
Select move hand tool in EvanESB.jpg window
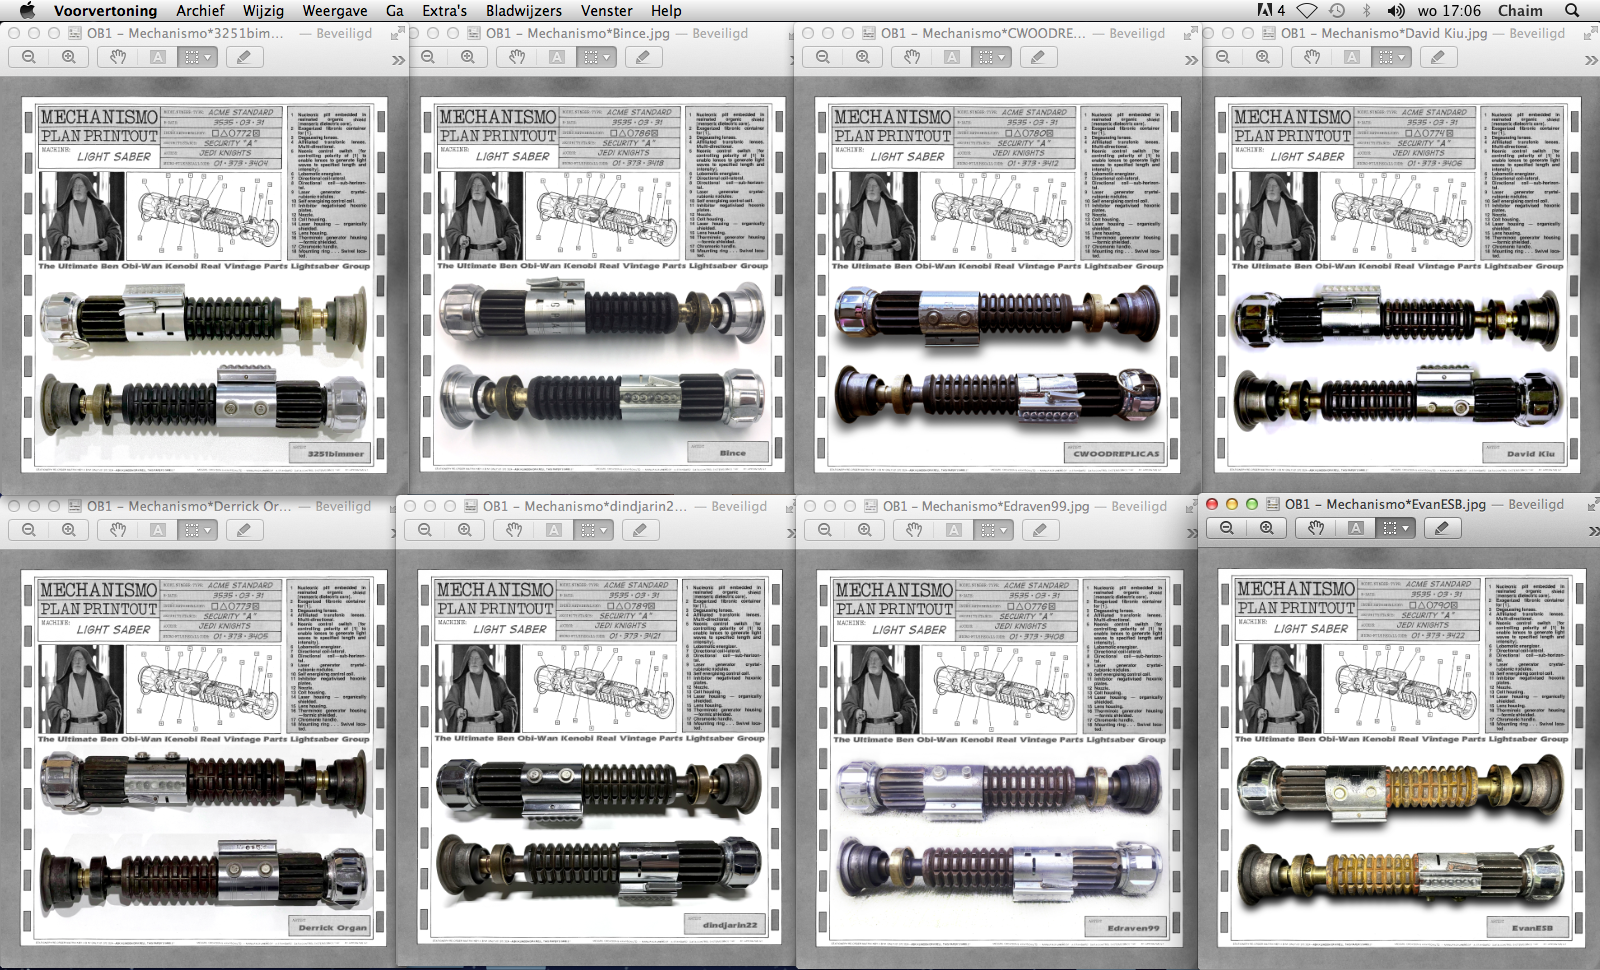pyautogui.click(x=1316, y=528)
